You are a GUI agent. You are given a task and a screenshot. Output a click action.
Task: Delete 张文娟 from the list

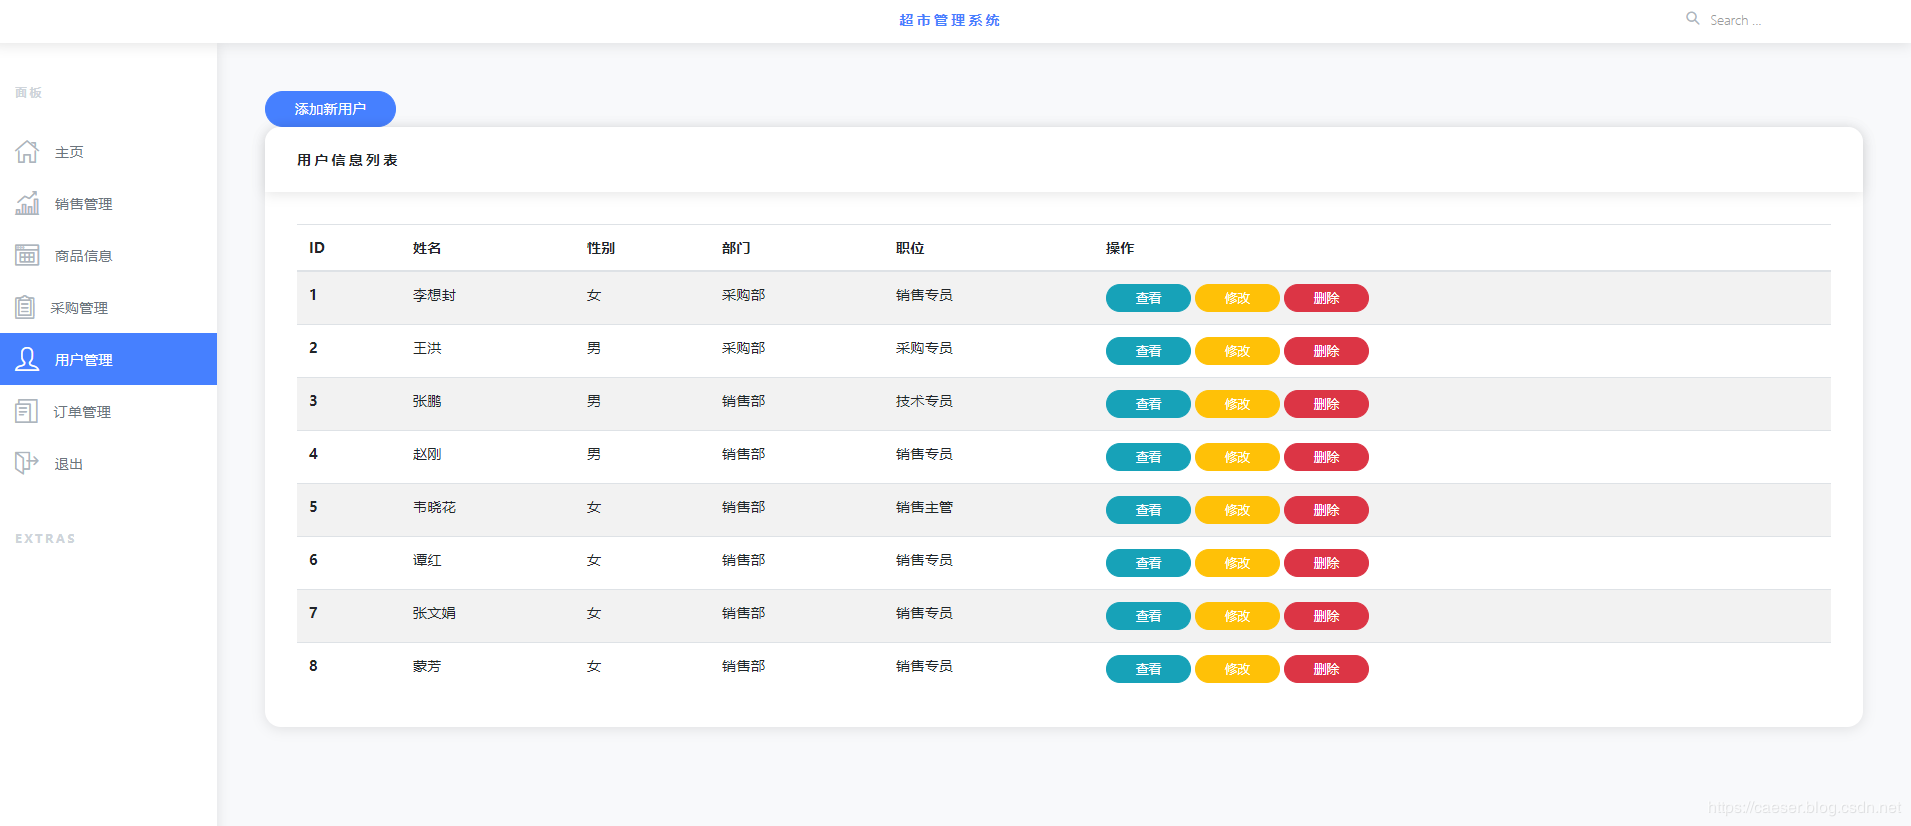1326,616
